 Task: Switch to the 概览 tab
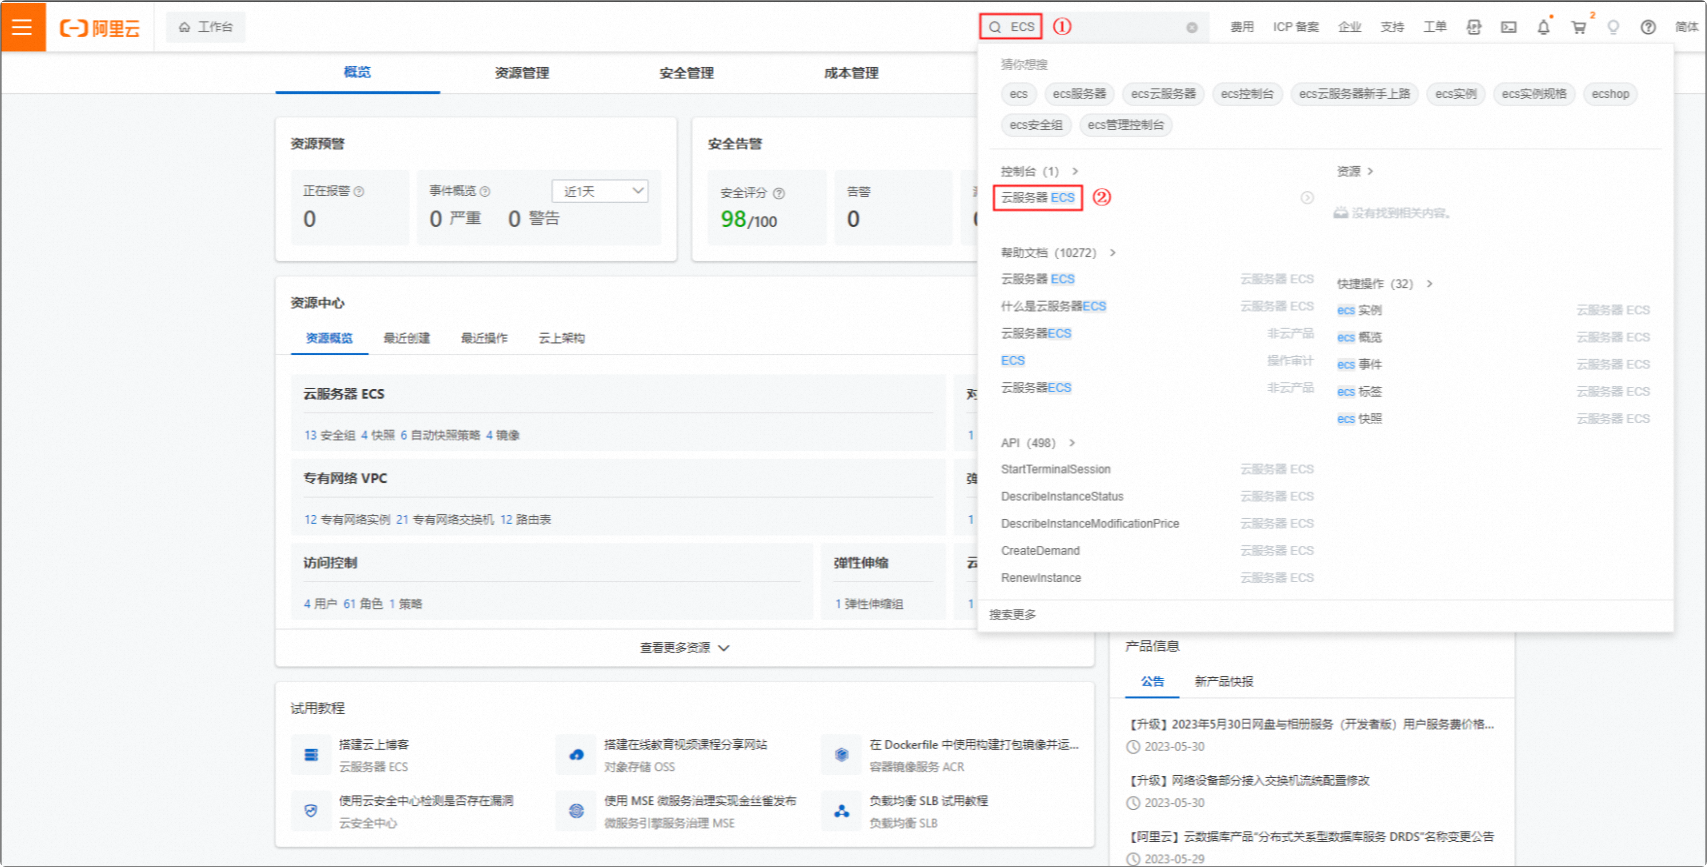coord(357,72)
